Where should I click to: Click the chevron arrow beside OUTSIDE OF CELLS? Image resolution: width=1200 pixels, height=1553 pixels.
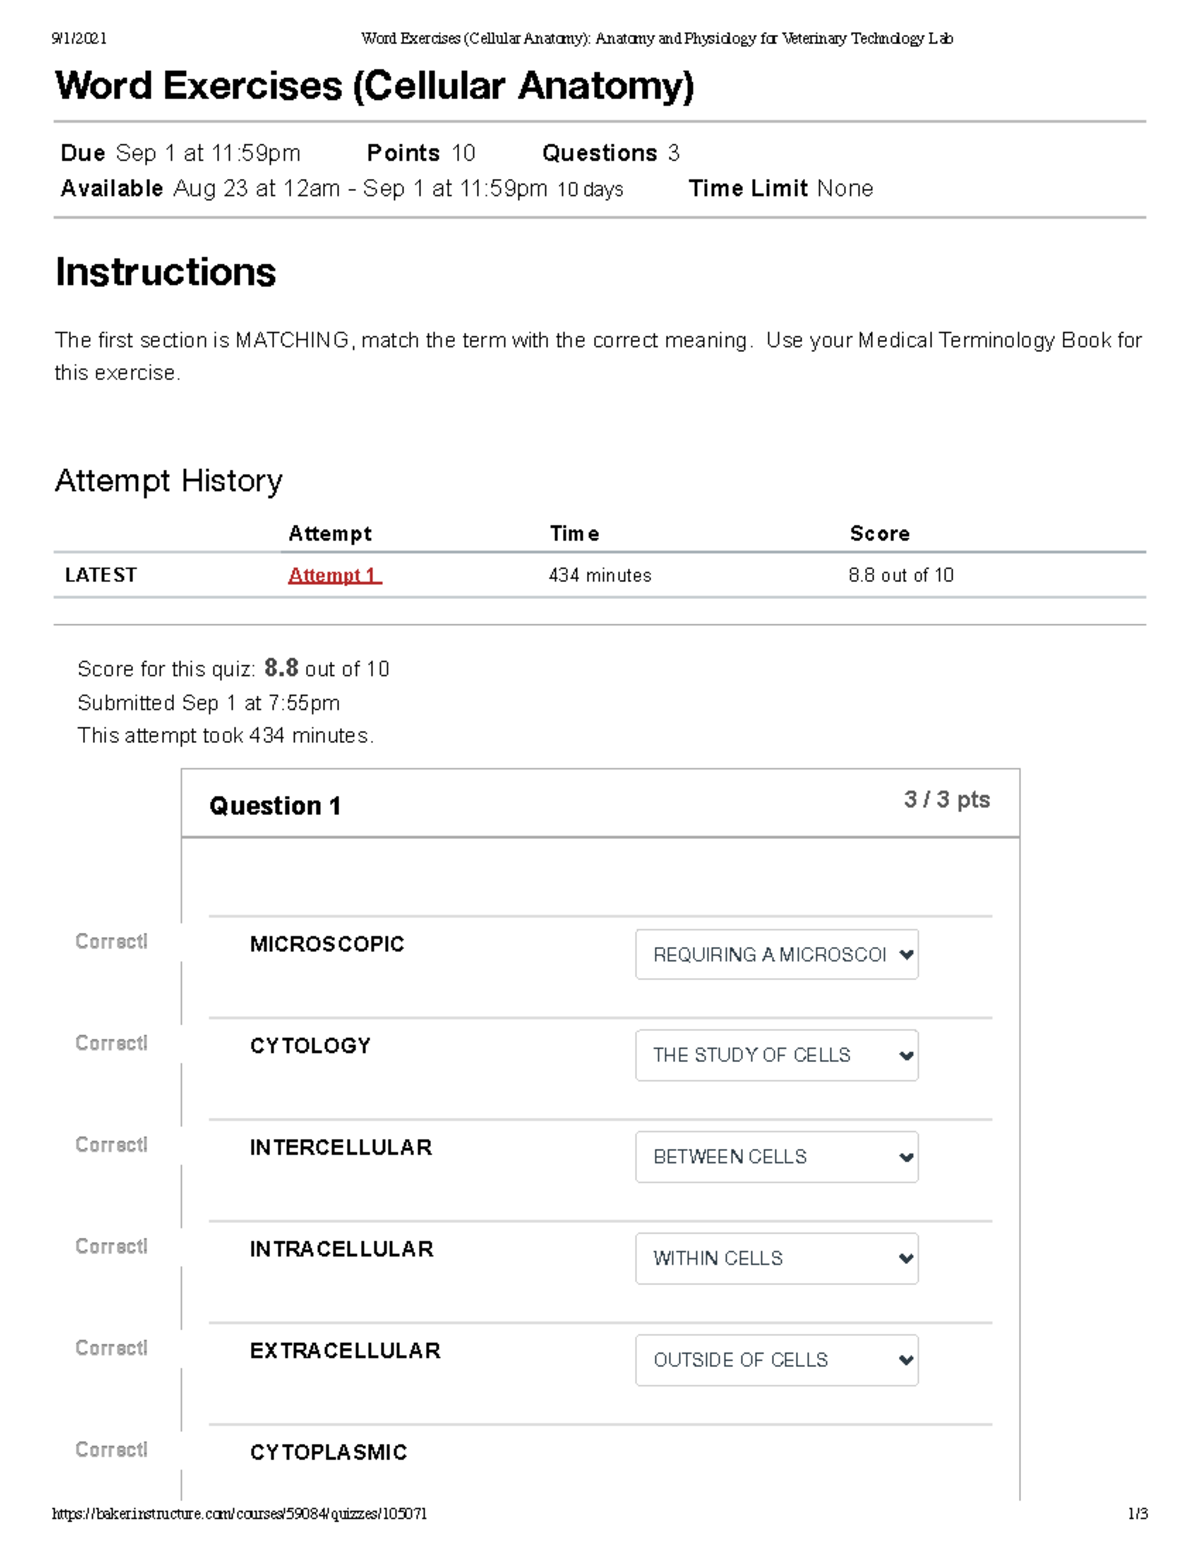tap(906, 1360)
